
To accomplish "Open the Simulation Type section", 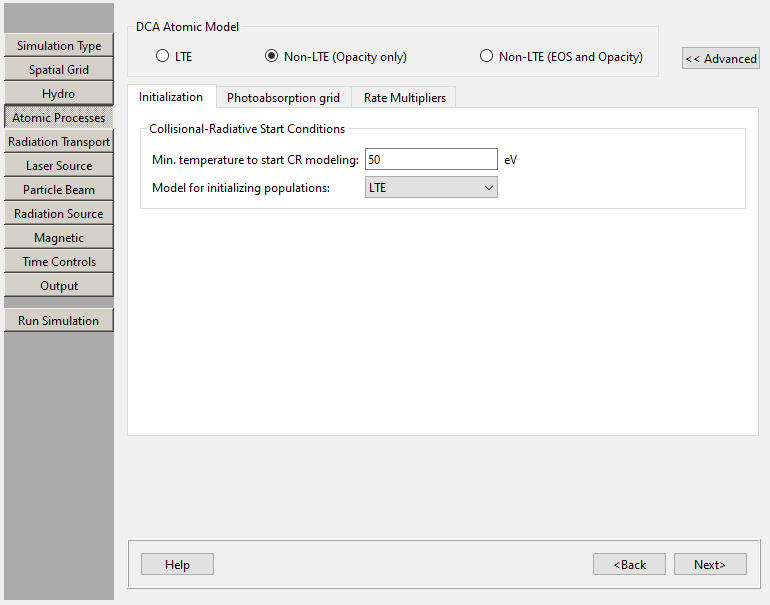I will click(x=59, y=46).
